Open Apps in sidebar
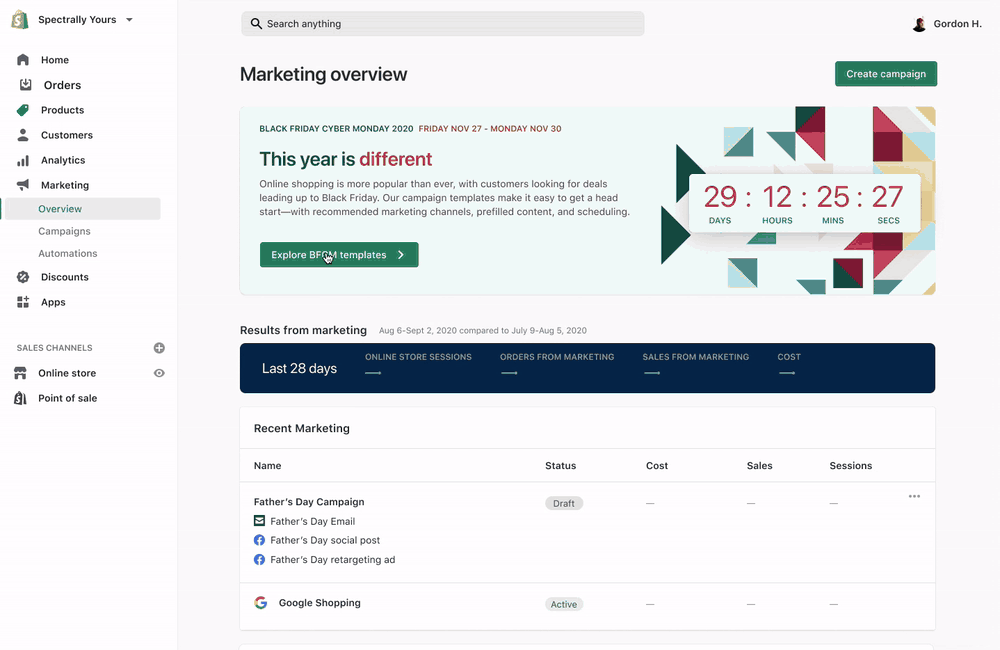The image size is (1000, 650). click(x=54, y=302)
